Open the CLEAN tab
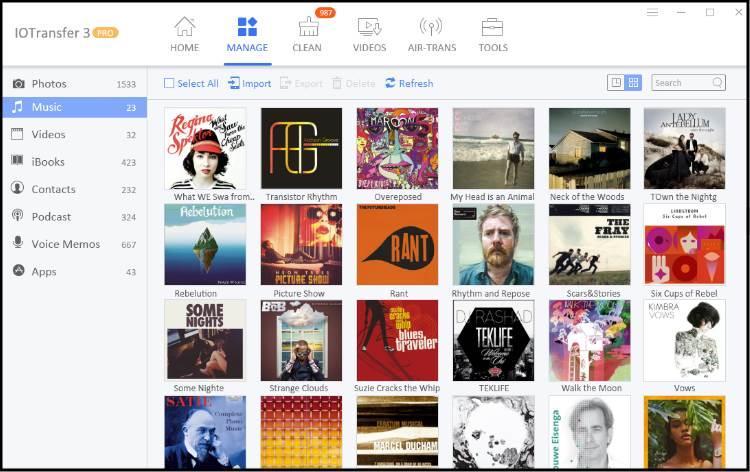 [307, 35]
